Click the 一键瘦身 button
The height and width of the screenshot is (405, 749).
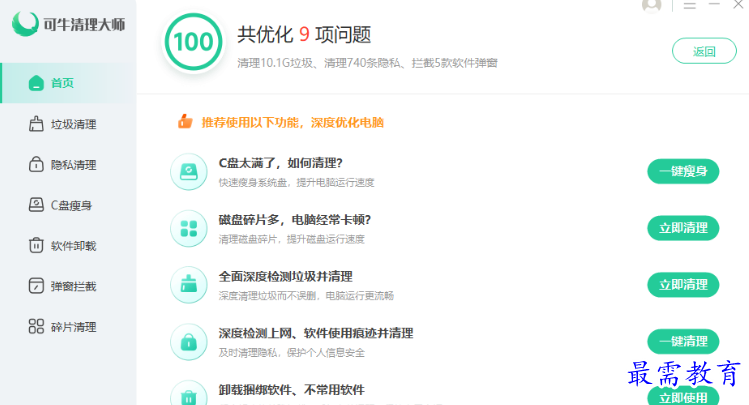(683, 171)
